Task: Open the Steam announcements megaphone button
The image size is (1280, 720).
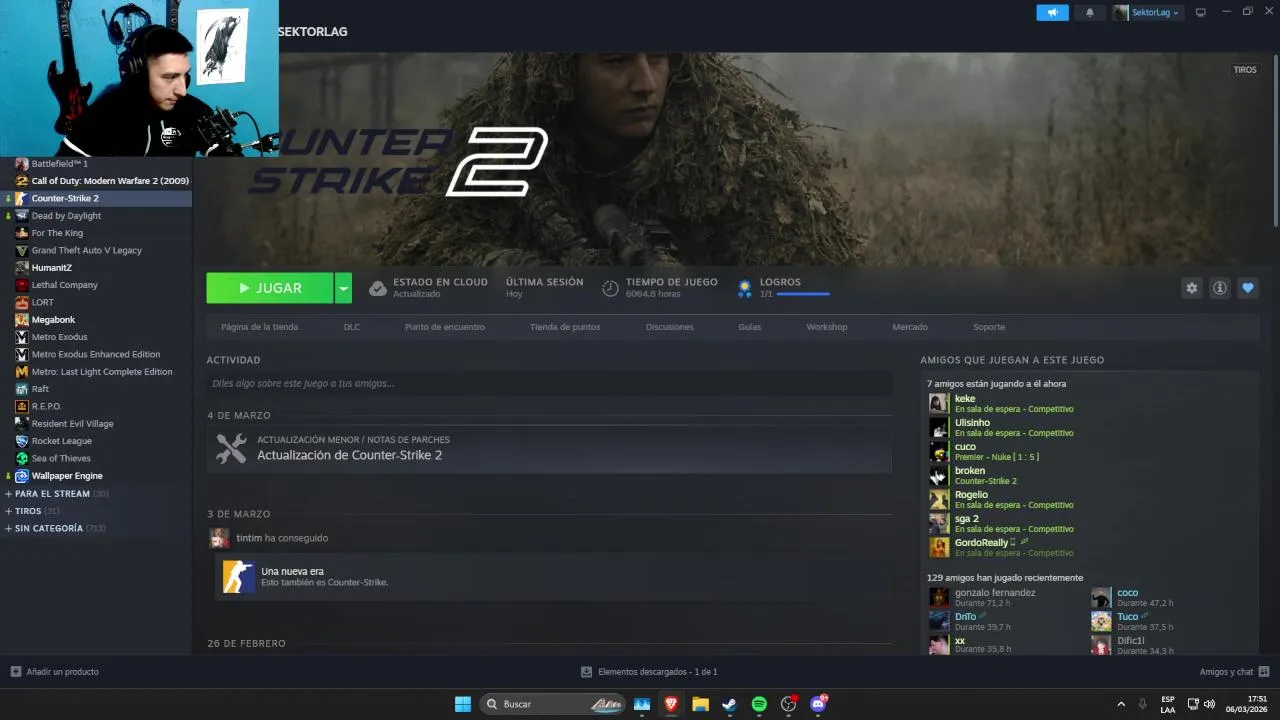Action: click(x=1052, y=12)
